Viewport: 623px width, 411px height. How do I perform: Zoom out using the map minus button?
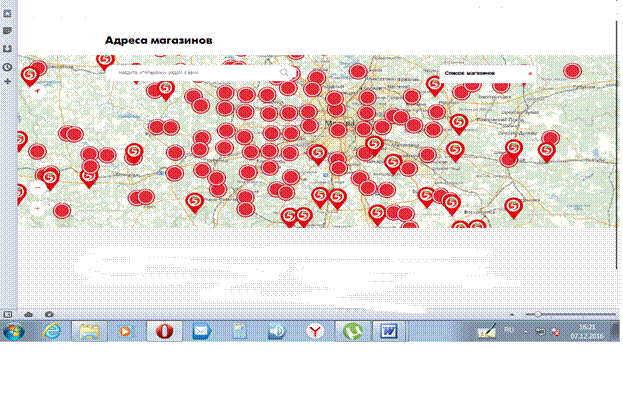(37, 186)
